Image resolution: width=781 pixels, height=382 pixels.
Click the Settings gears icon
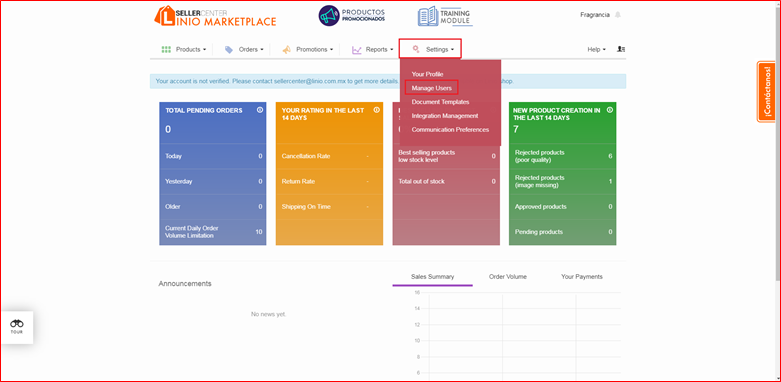coord(416,49)
